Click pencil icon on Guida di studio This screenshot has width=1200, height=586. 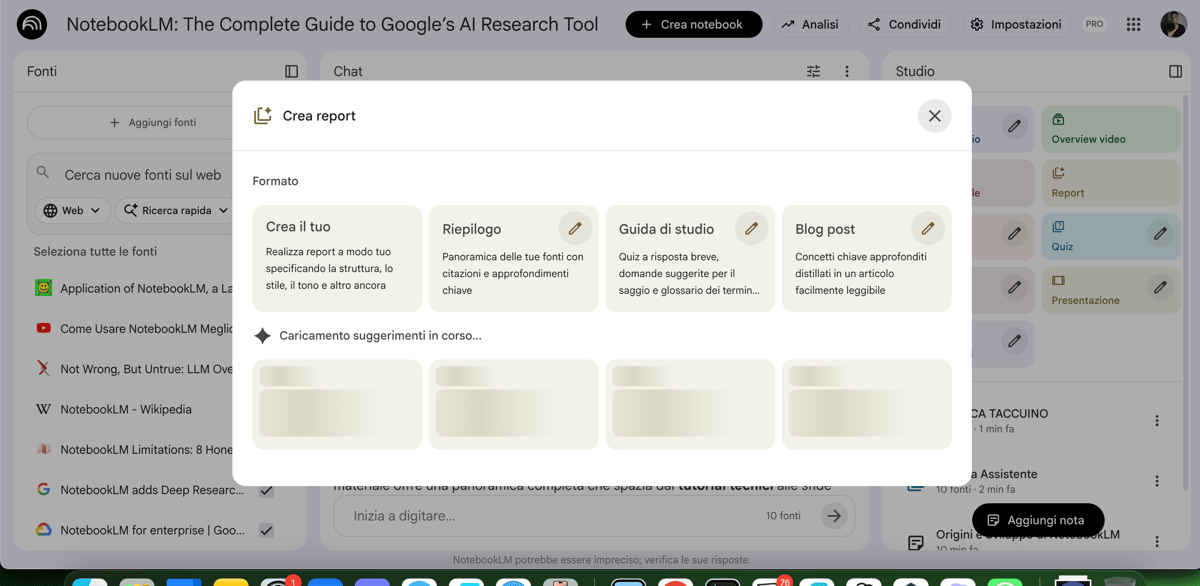pos(751,229)
